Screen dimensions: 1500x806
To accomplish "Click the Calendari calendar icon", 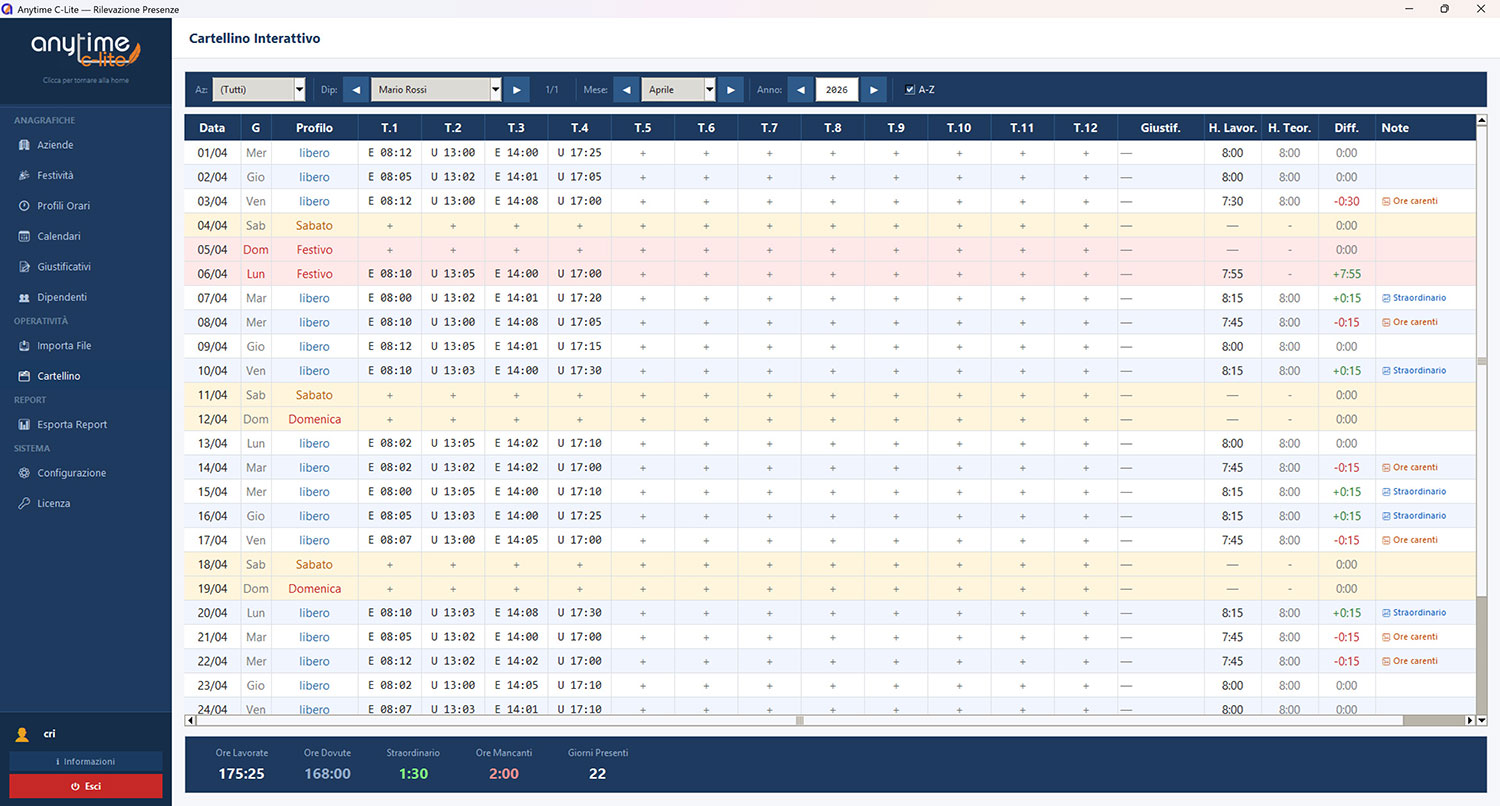I will tap(24, 237).
